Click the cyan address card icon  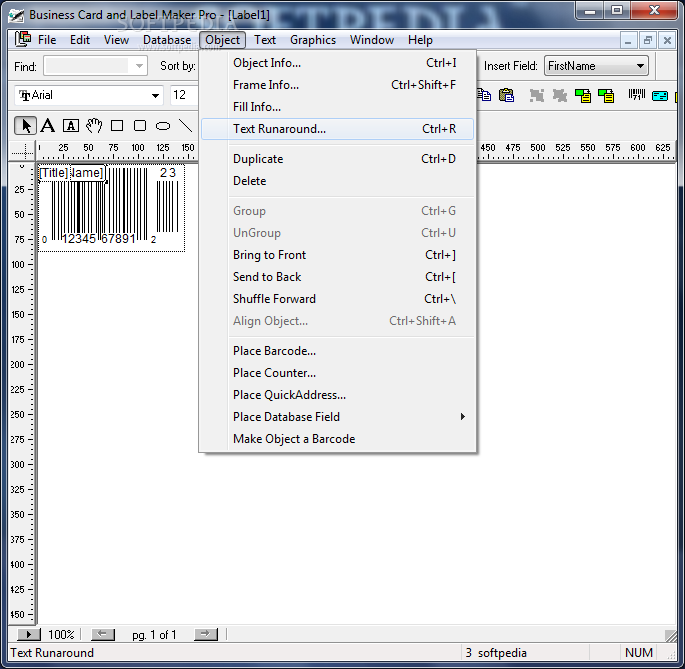[660, 96]
